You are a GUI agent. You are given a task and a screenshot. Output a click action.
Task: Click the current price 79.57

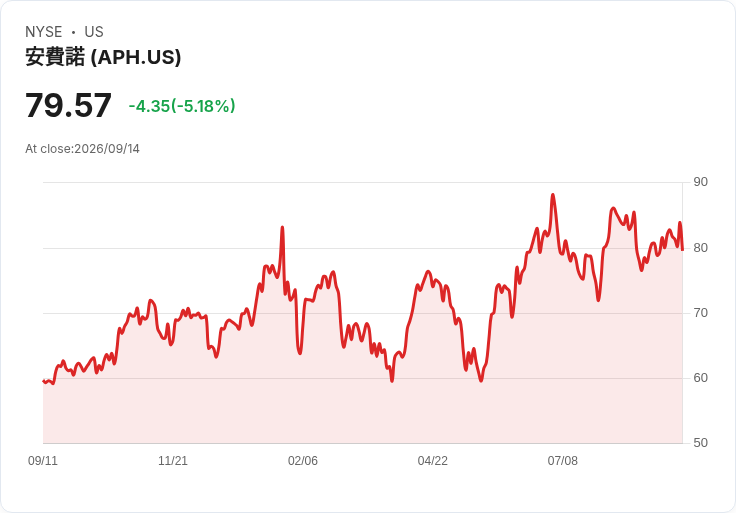[68, 105]
